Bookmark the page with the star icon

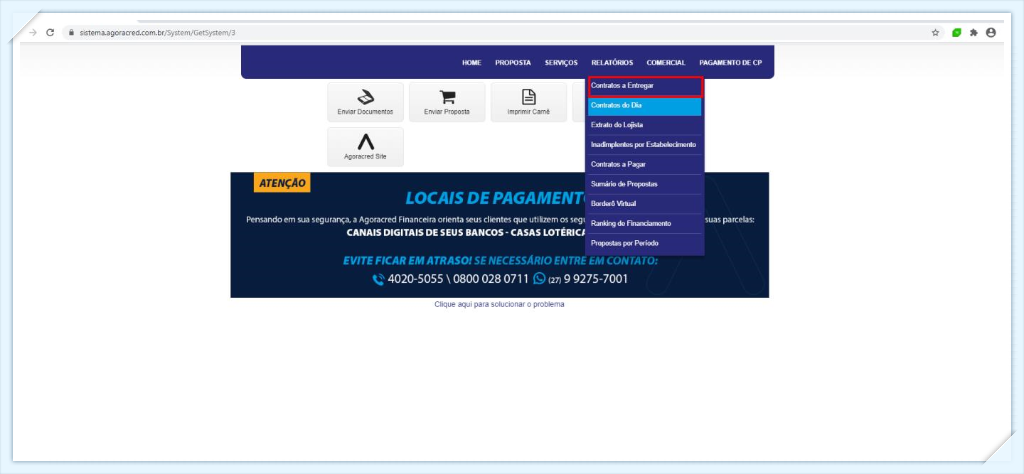[935, 33]
